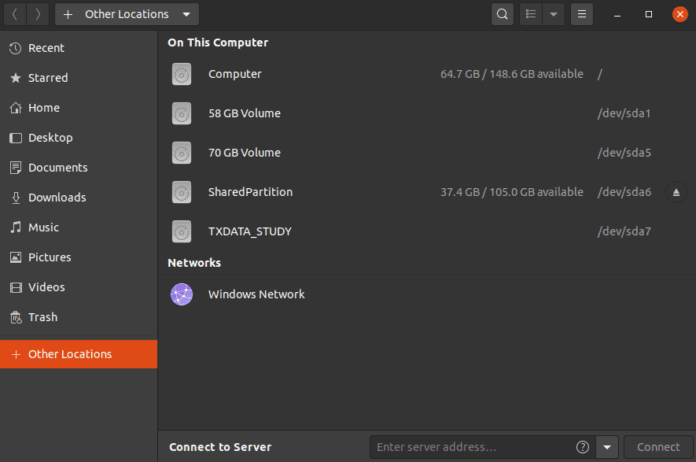This screenshot has height=462, width=696.
Task: Expand the Other Locations path dropdown
Action: point(186,14)
